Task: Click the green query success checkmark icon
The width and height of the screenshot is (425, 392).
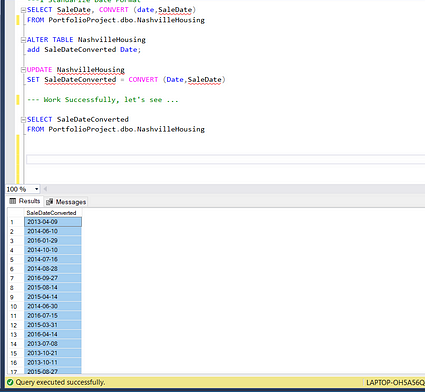Action: [10, 382]
